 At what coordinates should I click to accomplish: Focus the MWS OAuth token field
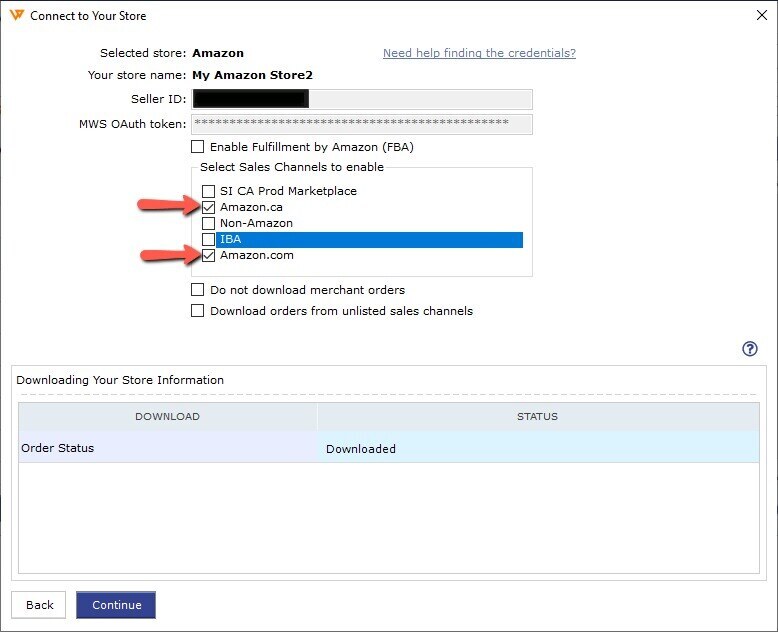pyautogui.click(x=362, y=124)
